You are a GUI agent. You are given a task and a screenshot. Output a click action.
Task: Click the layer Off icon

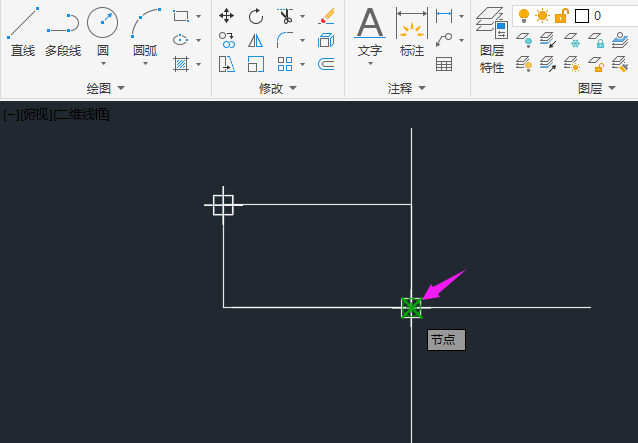click(524, 40)
